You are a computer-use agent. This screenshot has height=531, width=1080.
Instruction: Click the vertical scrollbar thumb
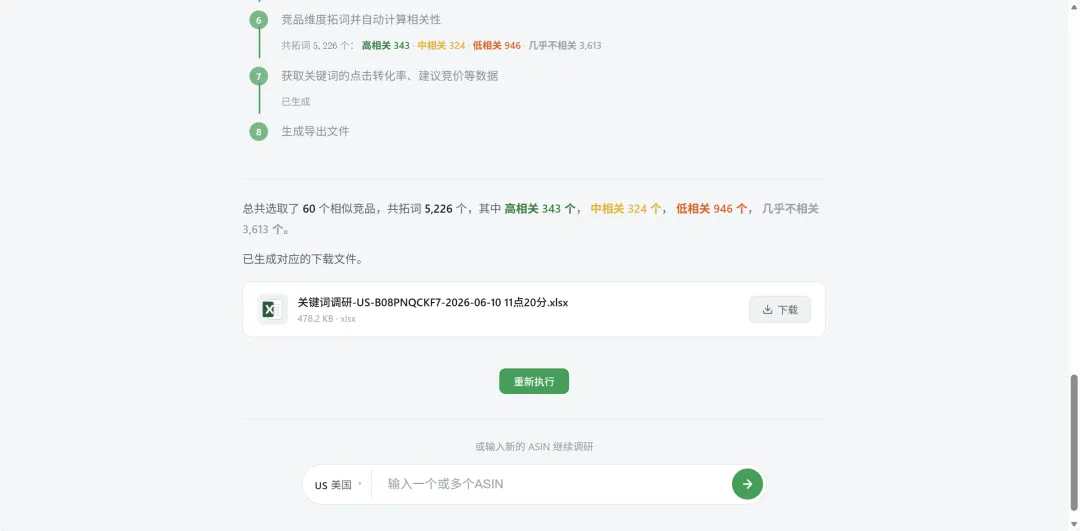tap(1074, 442)
